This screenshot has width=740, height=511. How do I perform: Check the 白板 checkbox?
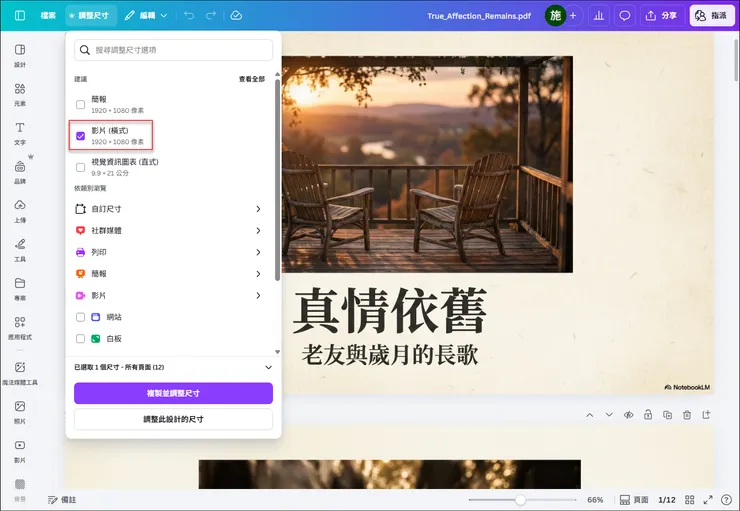click(80, 339)
